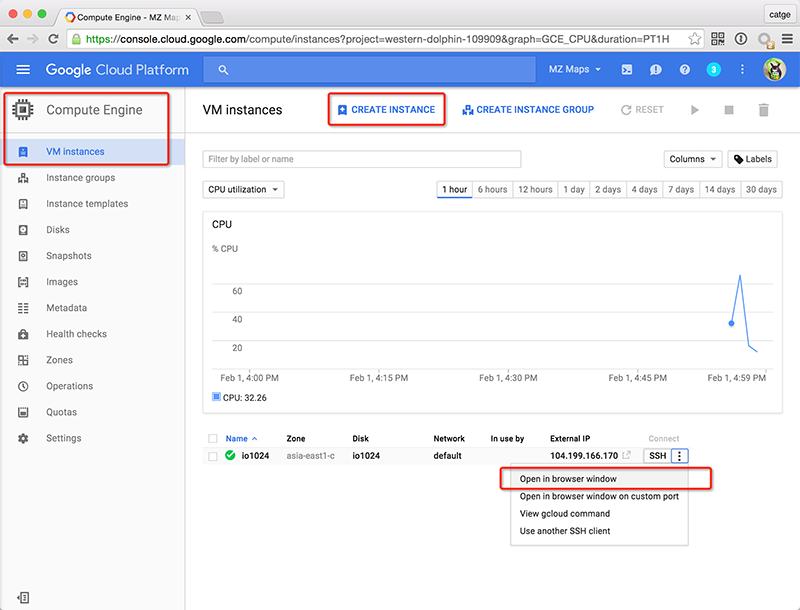Bookmark page with the star icon
This screenshot has height=610, width=800.
click(694, 39)
